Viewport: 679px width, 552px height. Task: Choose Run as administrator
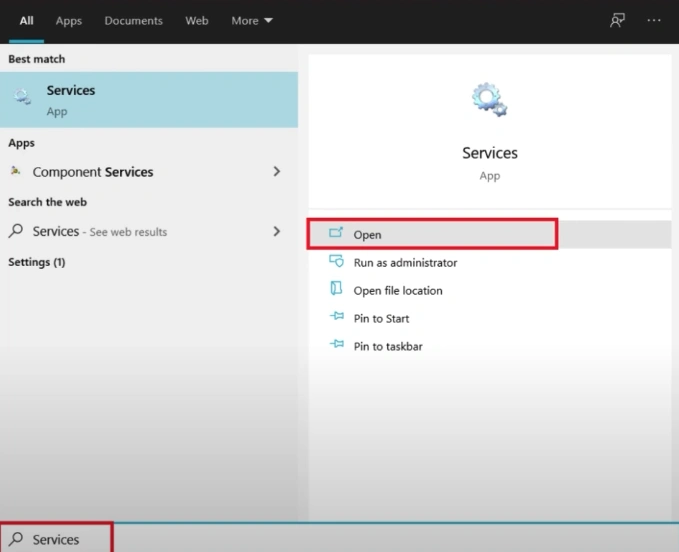coord(490,262)
